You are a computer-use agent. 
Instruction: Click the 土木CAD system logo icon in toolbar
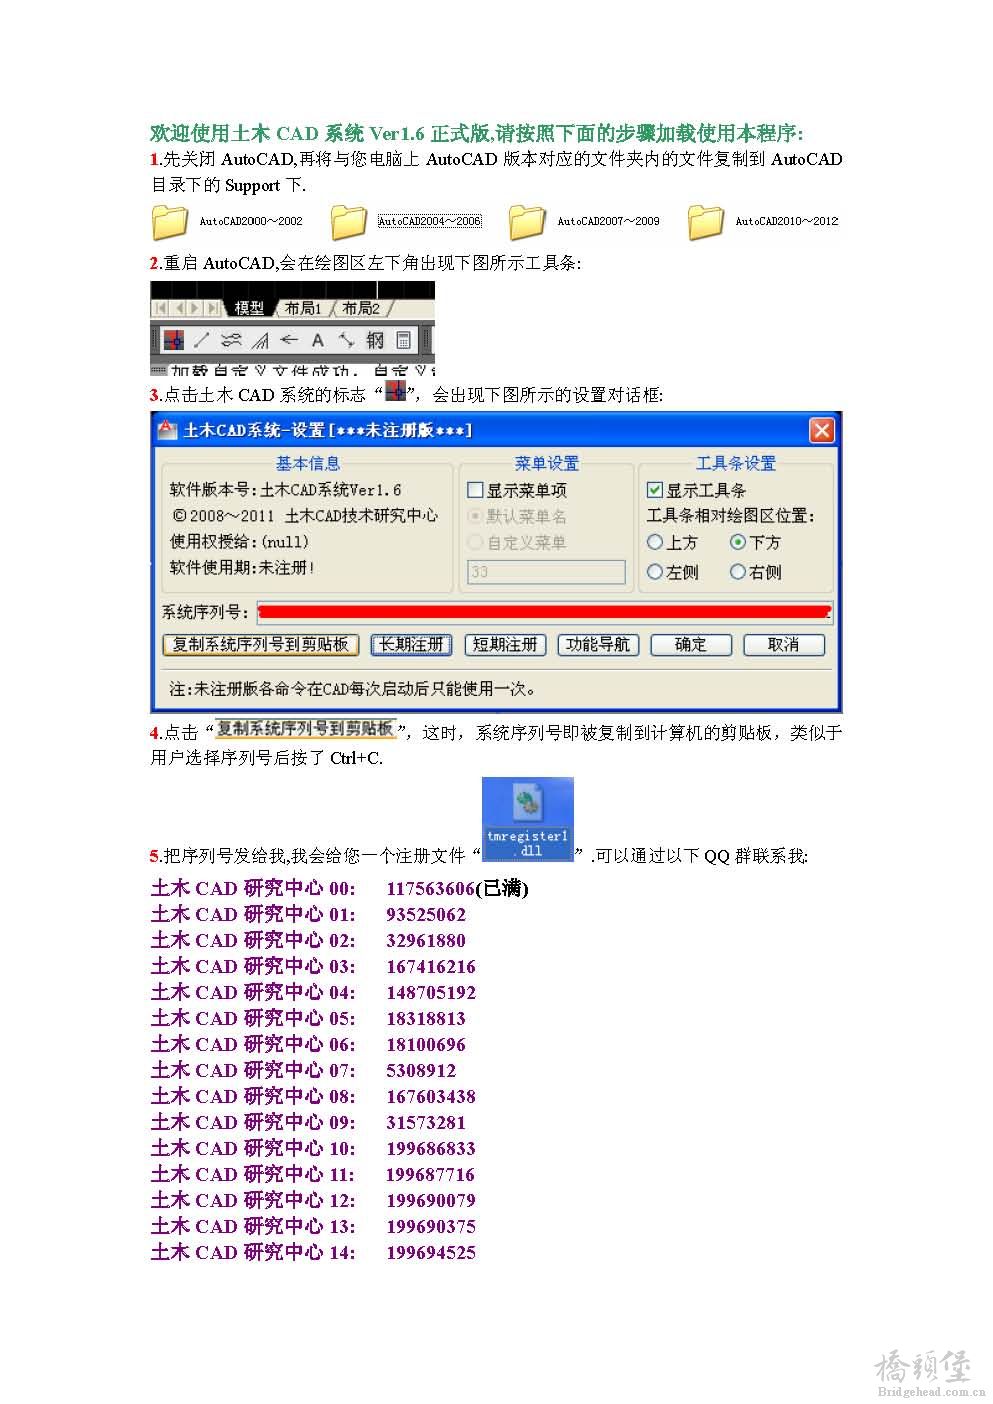click(174, 340)
